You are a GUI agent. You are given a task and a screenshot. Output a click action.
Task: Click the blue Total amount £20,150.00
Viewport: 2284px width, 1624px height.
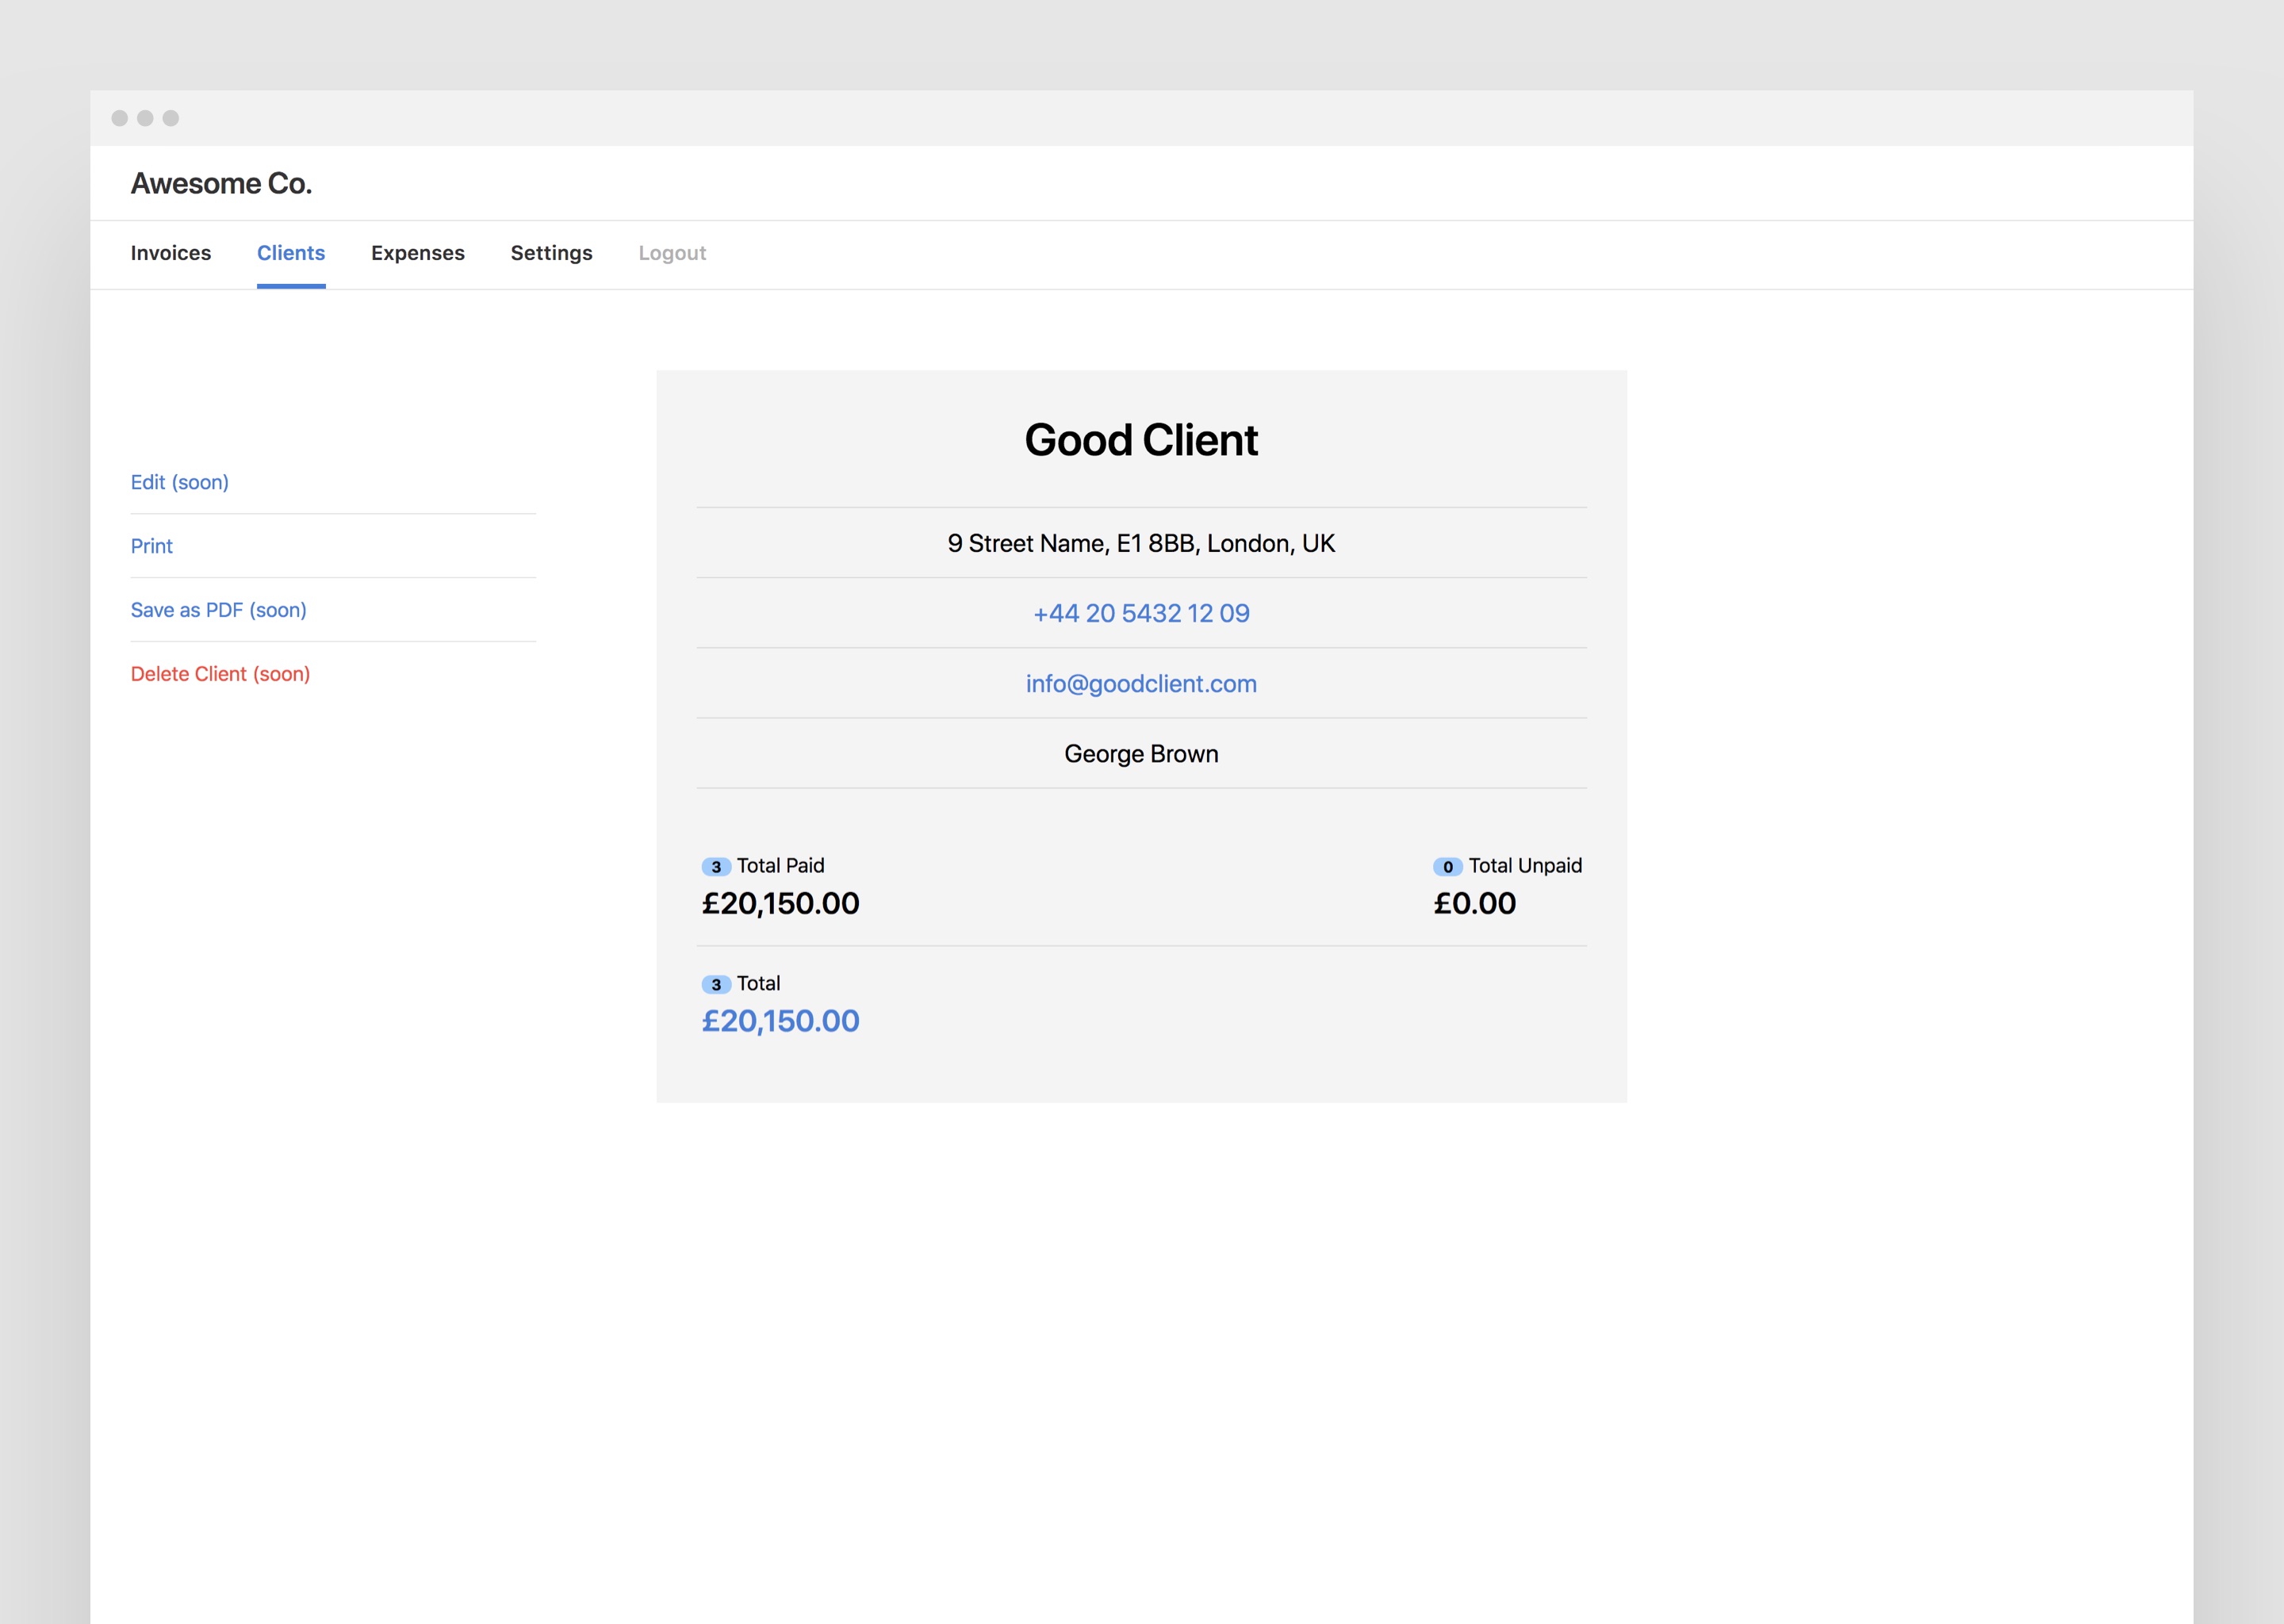pos(781,1021)
